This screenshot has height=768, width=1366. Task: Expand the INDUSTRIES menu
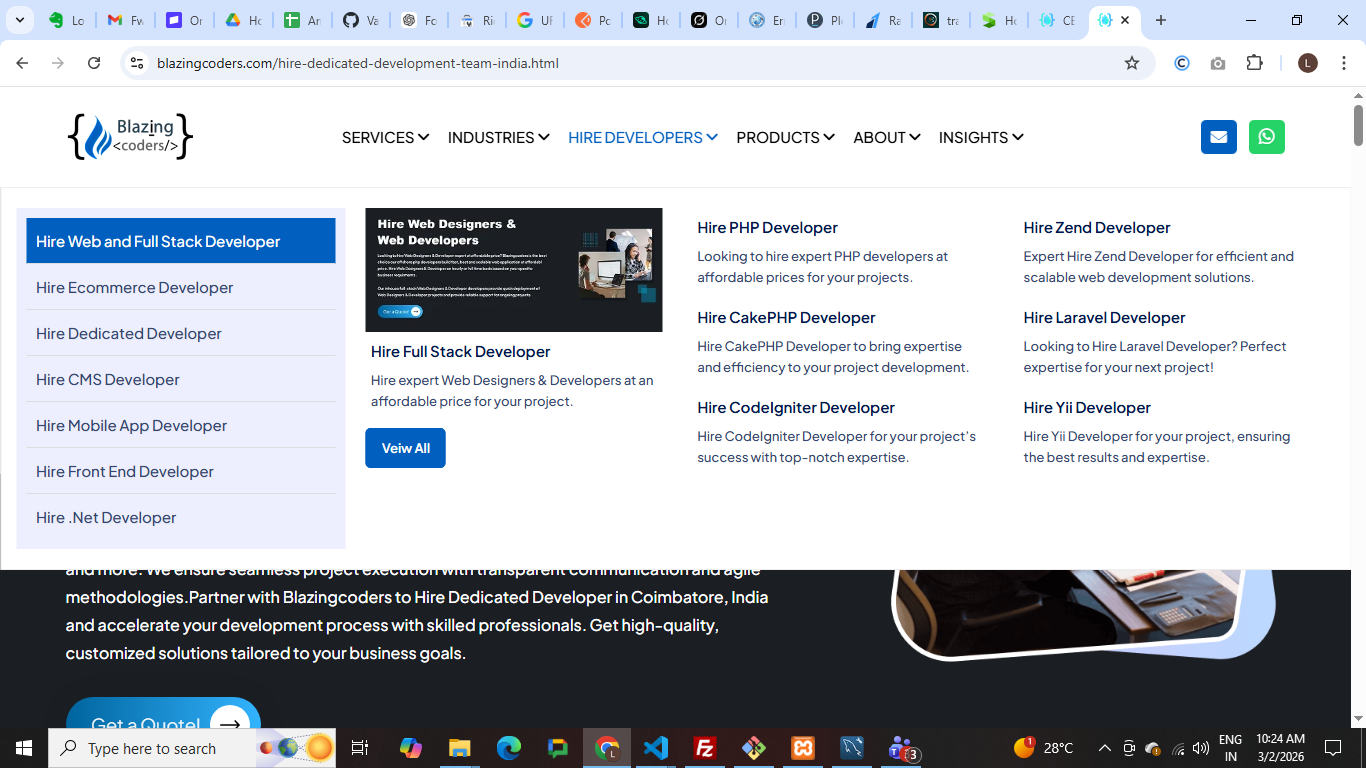(x=498, y=137)
